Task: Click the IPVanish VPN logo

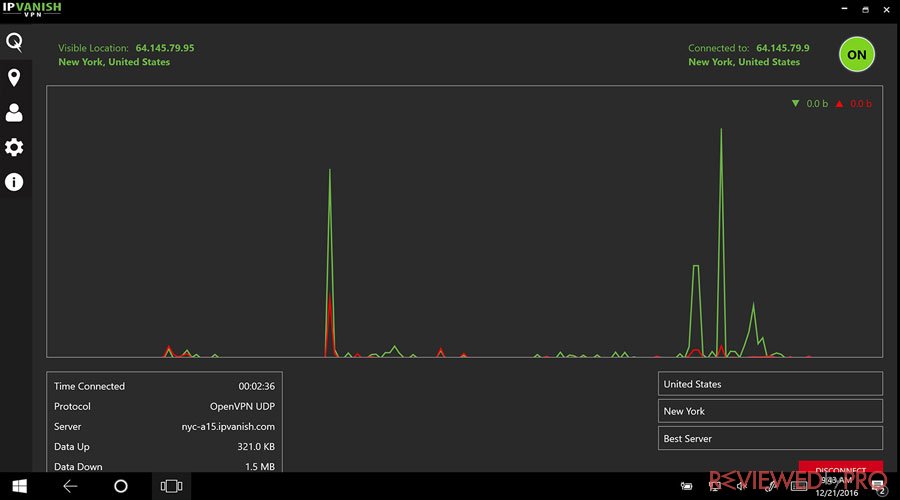Action: (x=32, y=9)
